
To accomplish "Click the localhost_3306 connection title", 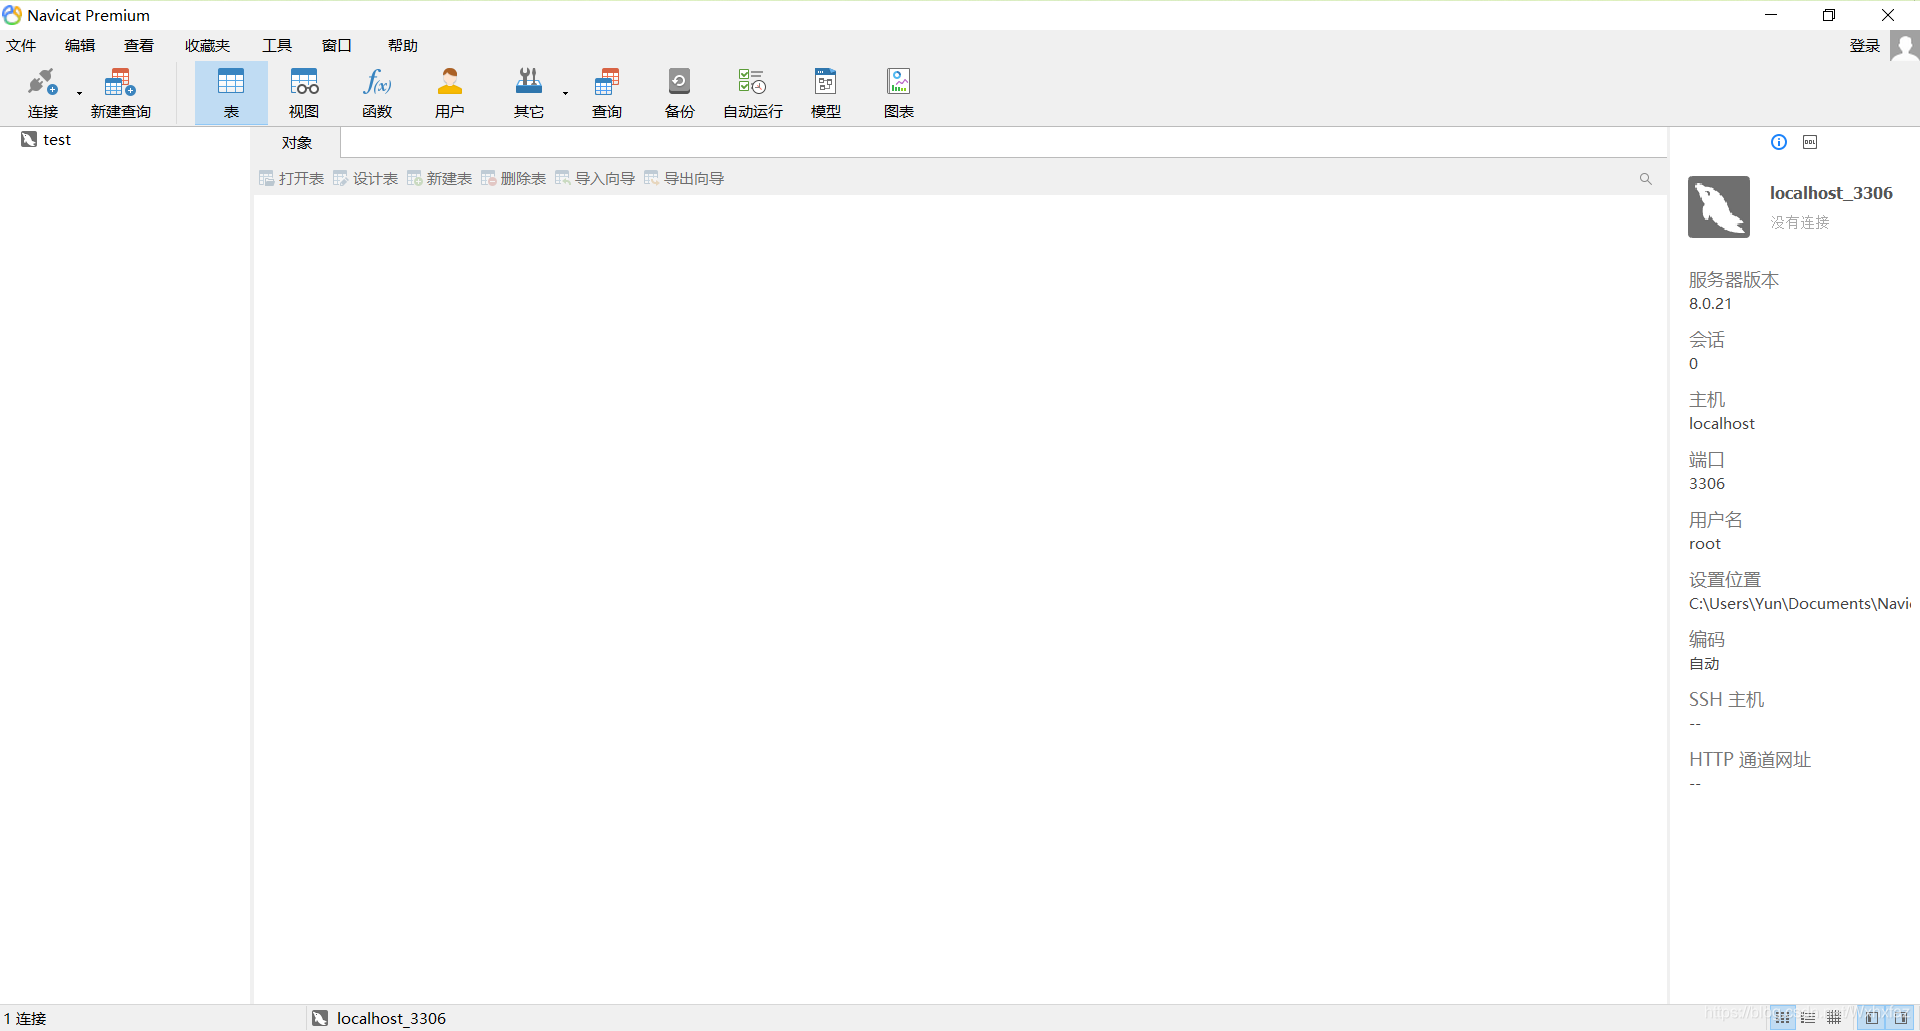I will pos(1831,193).
